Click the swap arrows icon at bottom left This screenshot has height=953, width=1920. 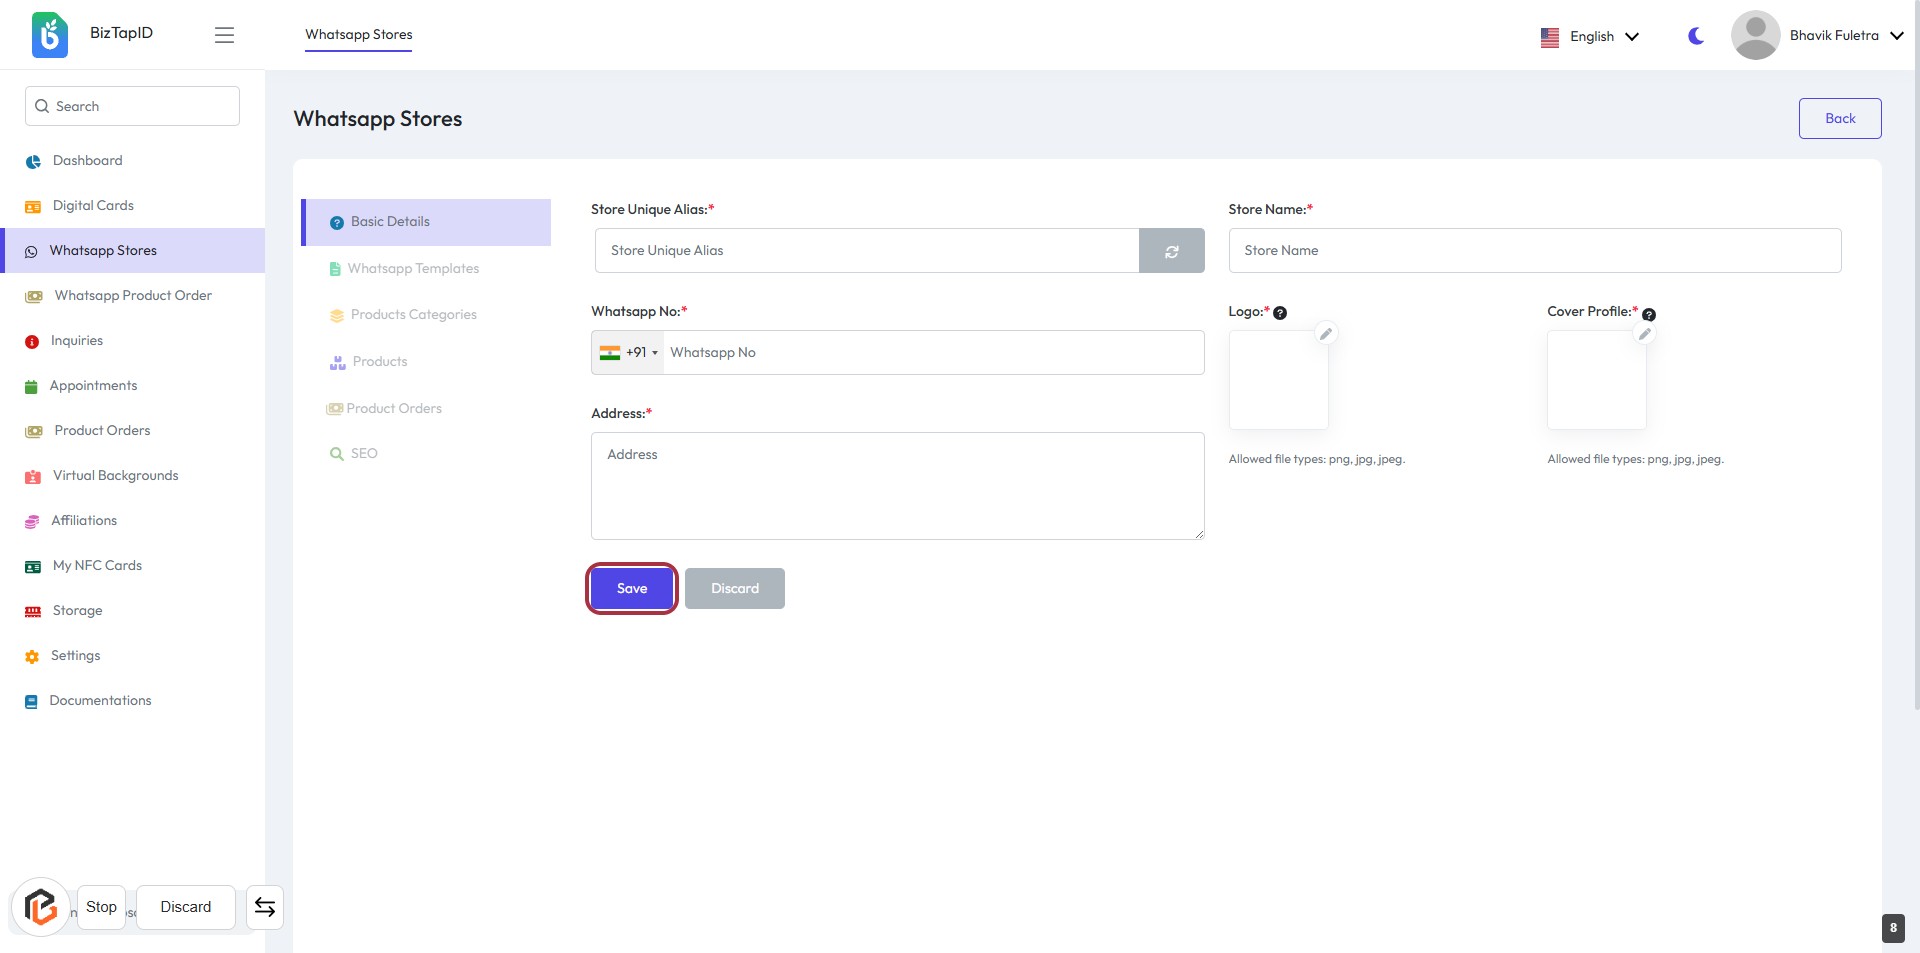coord(265,907)
